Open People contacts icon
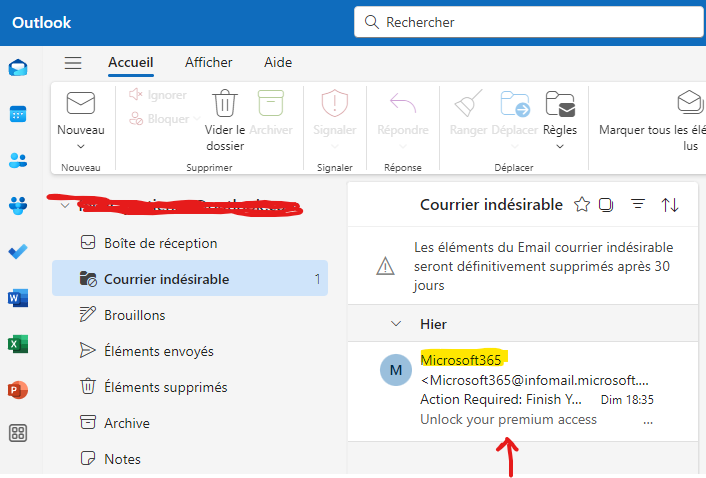Screen dimensions: 706x478 coord(18,160)
